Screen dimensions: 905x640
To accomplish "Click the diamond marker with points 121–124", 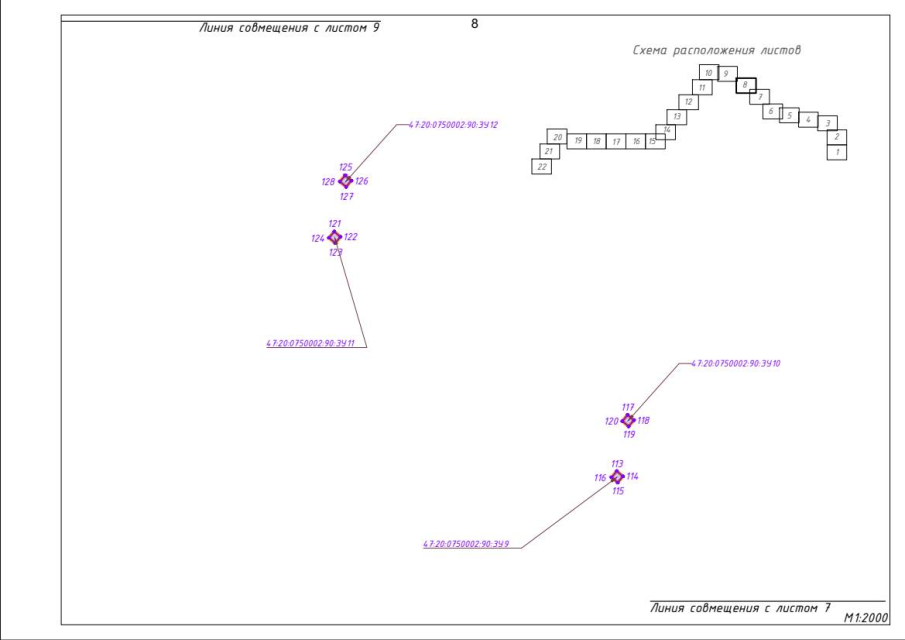I will pyautogui.click(x=335, y=237).
